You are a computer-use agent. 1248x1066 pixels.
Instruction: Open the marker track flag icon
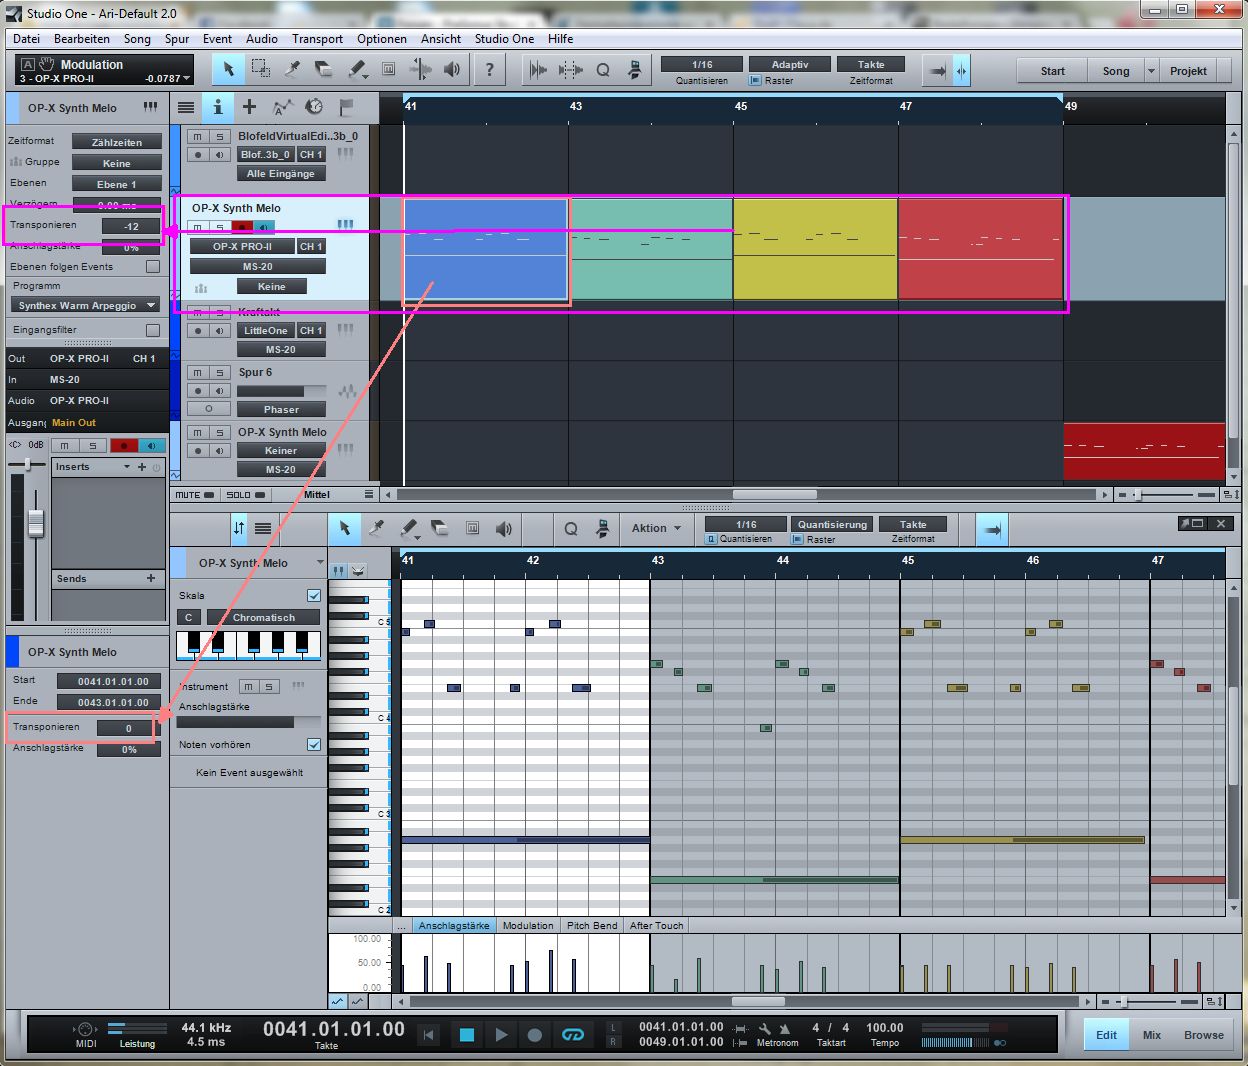(346, 107)
